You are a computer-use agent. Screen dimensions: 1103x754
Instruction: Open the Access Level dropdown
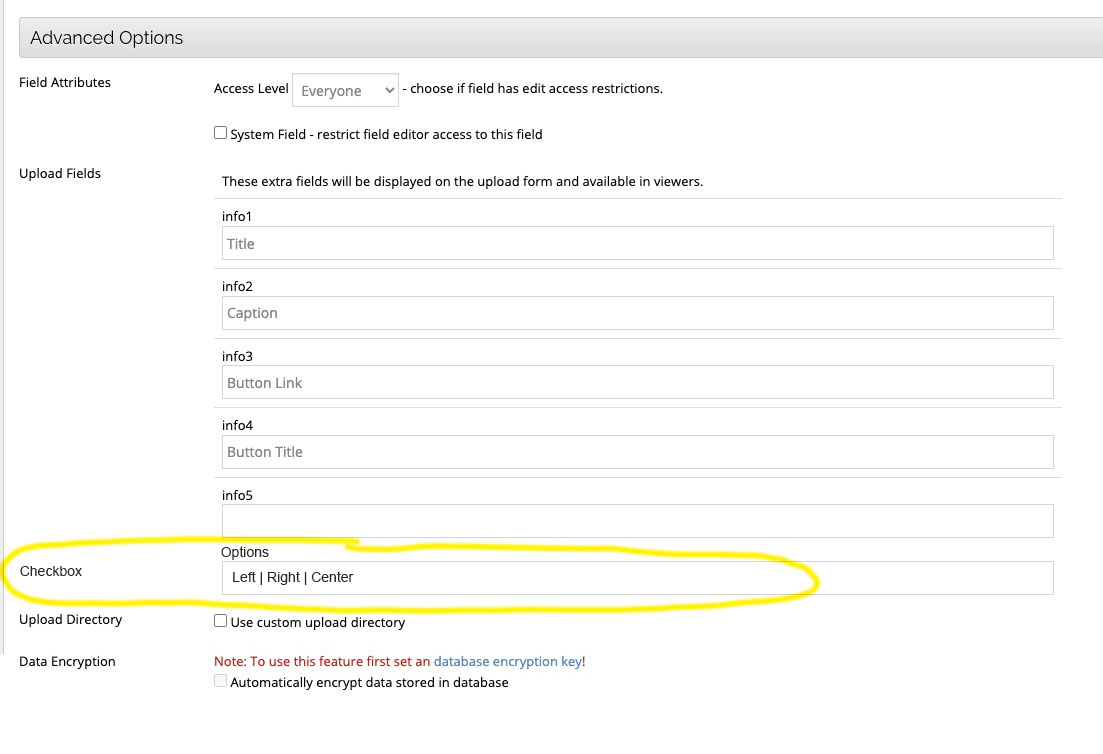[x=345, y=90]
